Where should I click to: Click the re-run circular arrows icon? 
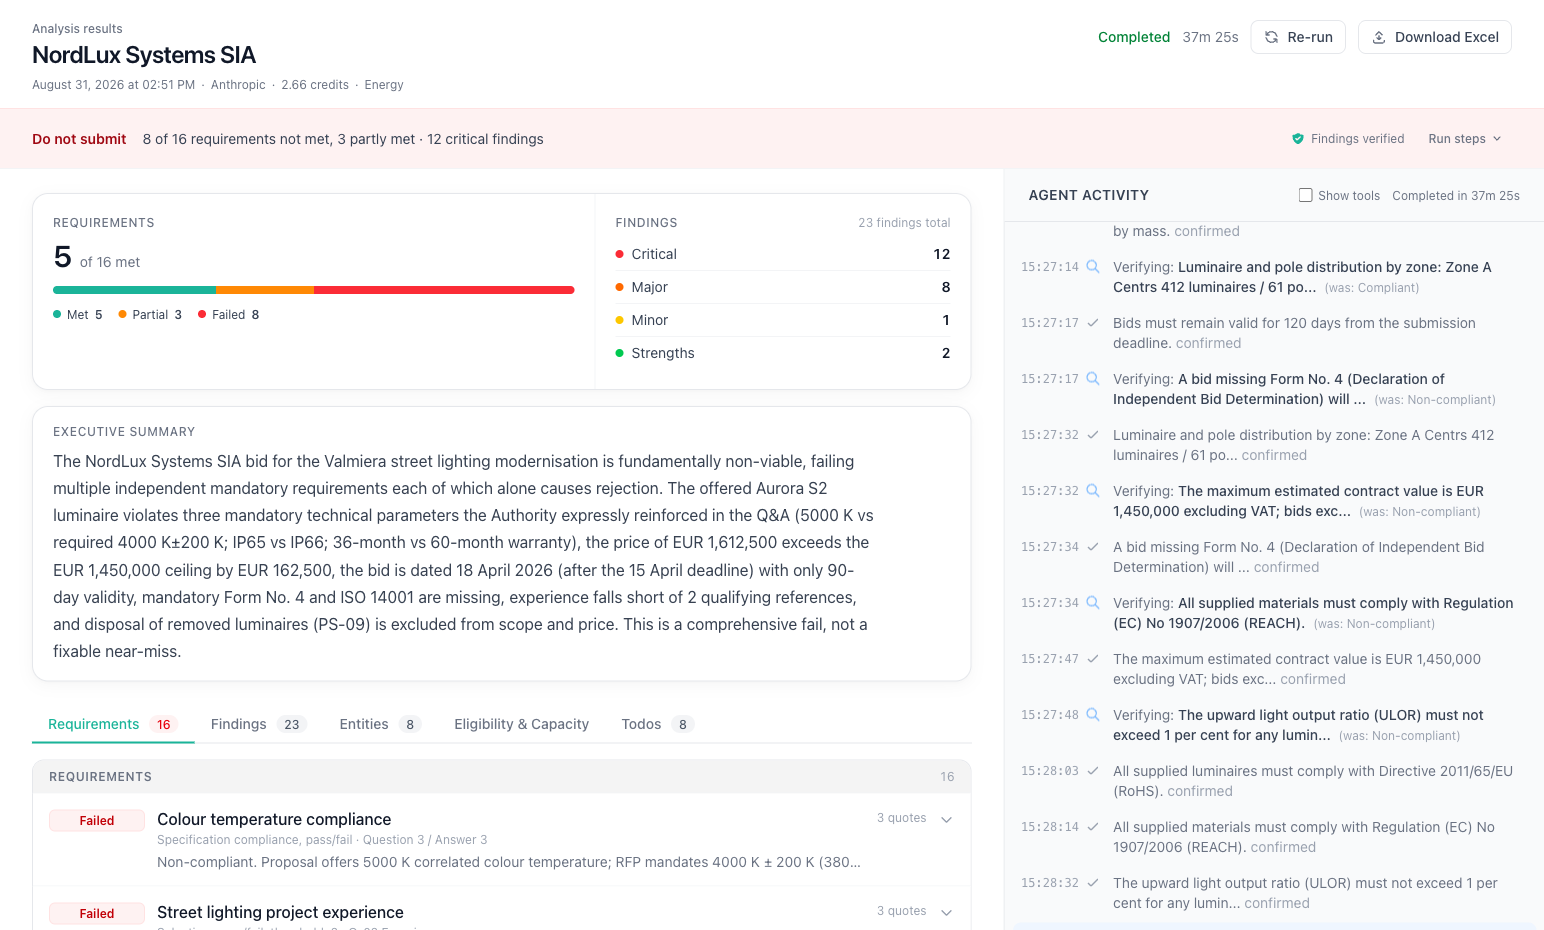pos(1272,37)
